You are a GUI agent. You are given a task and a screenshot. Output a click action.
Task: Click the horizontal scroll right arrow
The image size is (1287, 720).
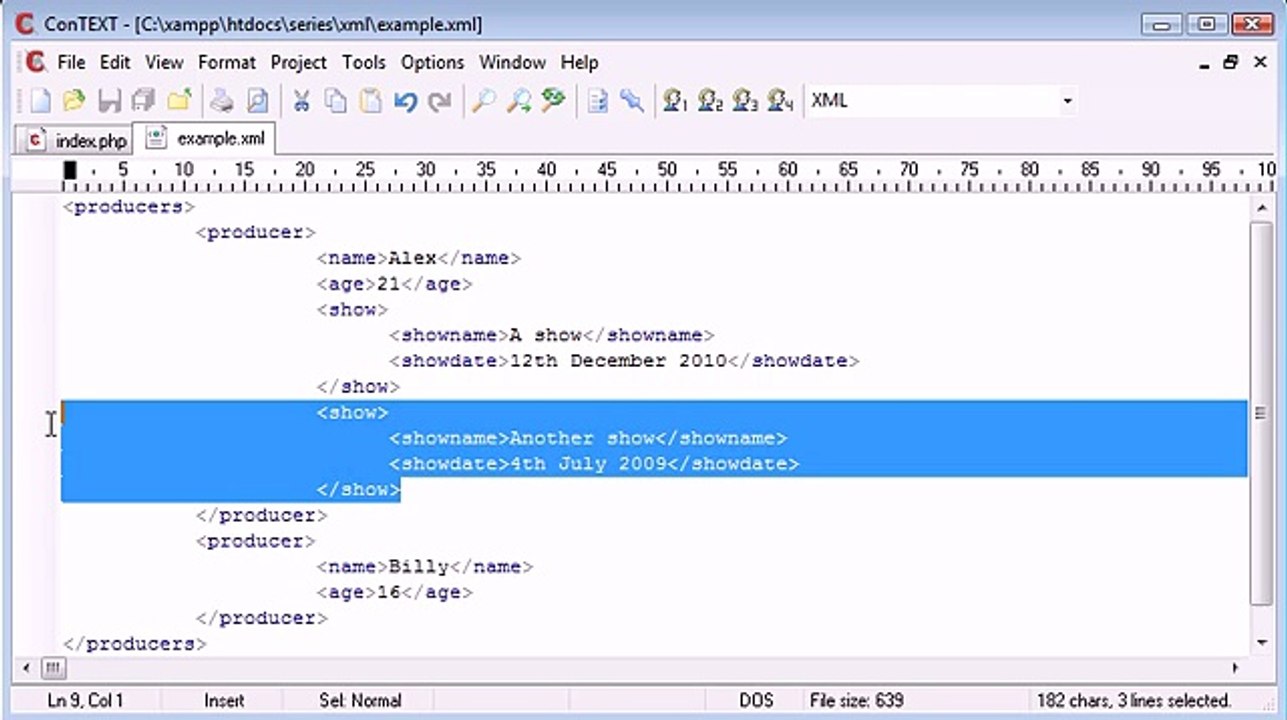[x=1236, y=668]
